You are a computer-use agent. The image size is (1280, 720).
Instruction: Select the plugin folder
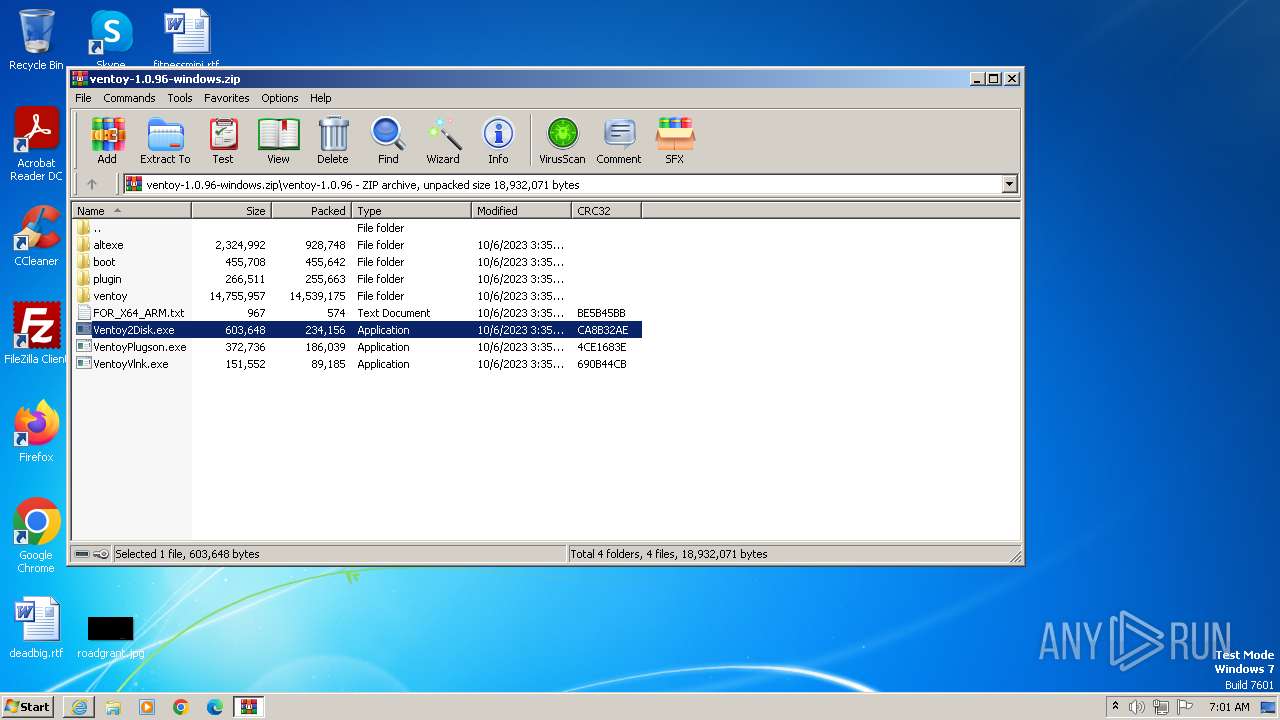coord(357,279)
